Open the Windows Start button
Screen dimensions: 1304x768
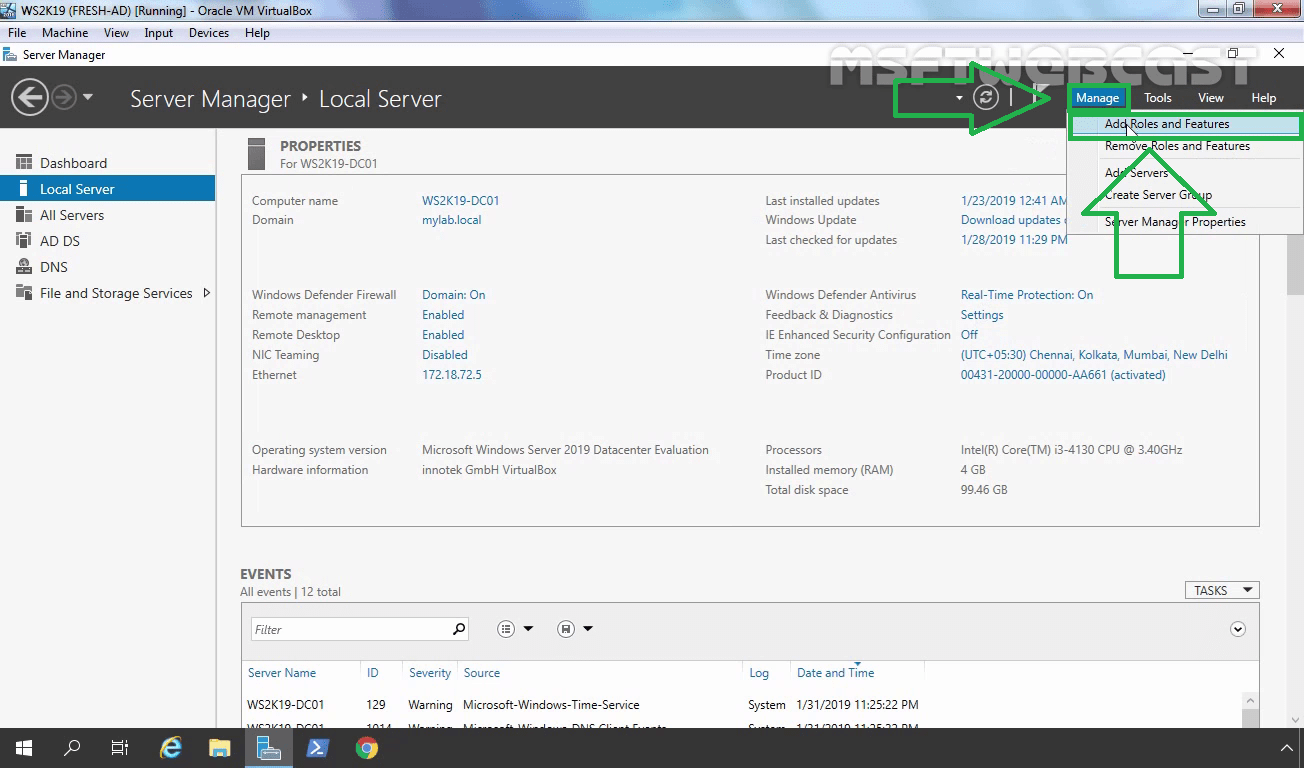(x=24, y=748)
